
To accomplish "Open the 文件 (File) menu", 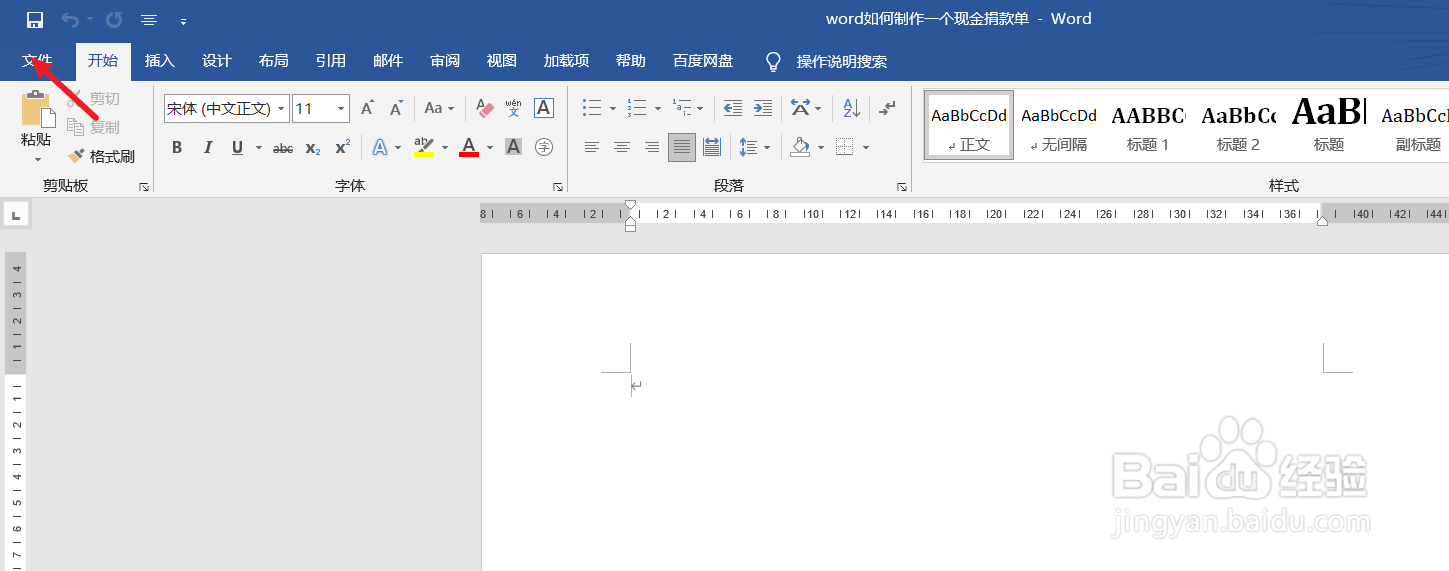I will pos(37,61).
